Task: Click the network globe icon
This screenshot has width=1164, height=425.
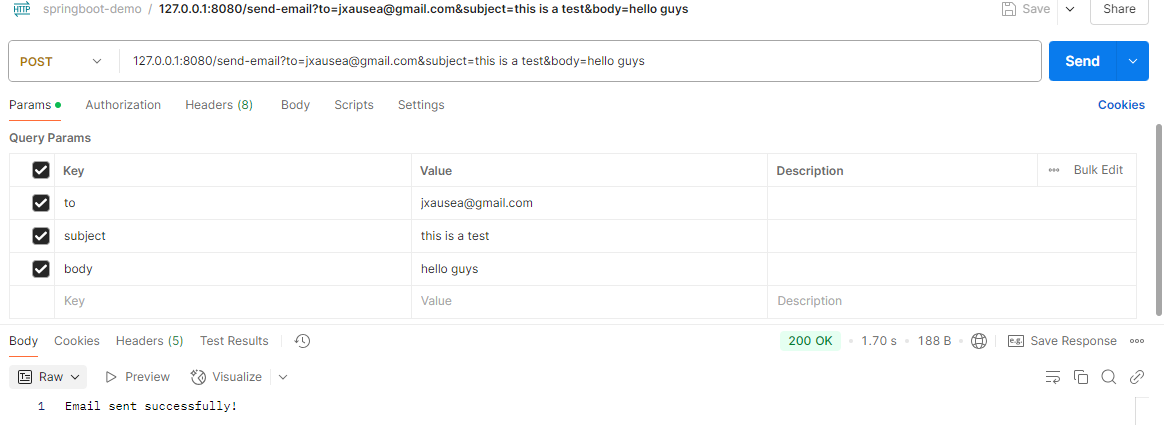Action: (979, 341)
